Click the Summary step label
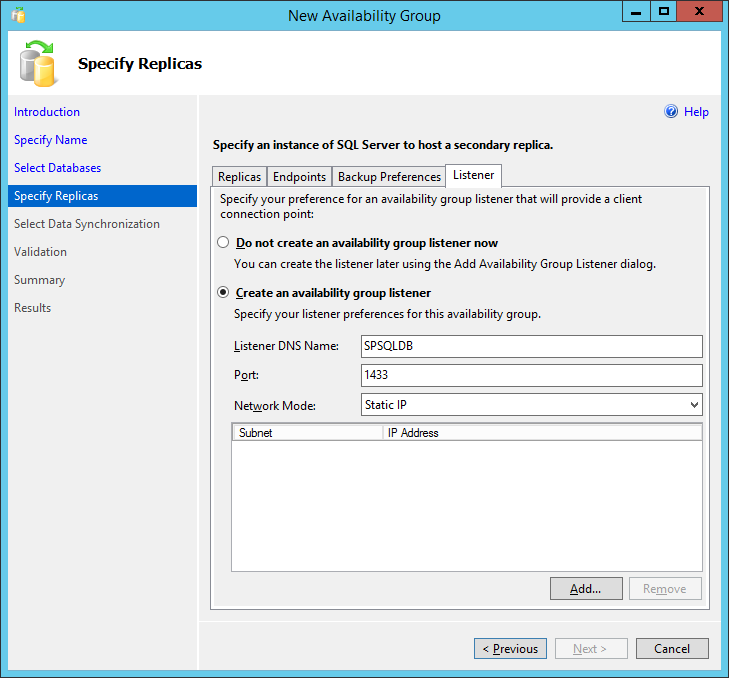The height and width of the screenshot is (678, 729). tap(39, 279)
